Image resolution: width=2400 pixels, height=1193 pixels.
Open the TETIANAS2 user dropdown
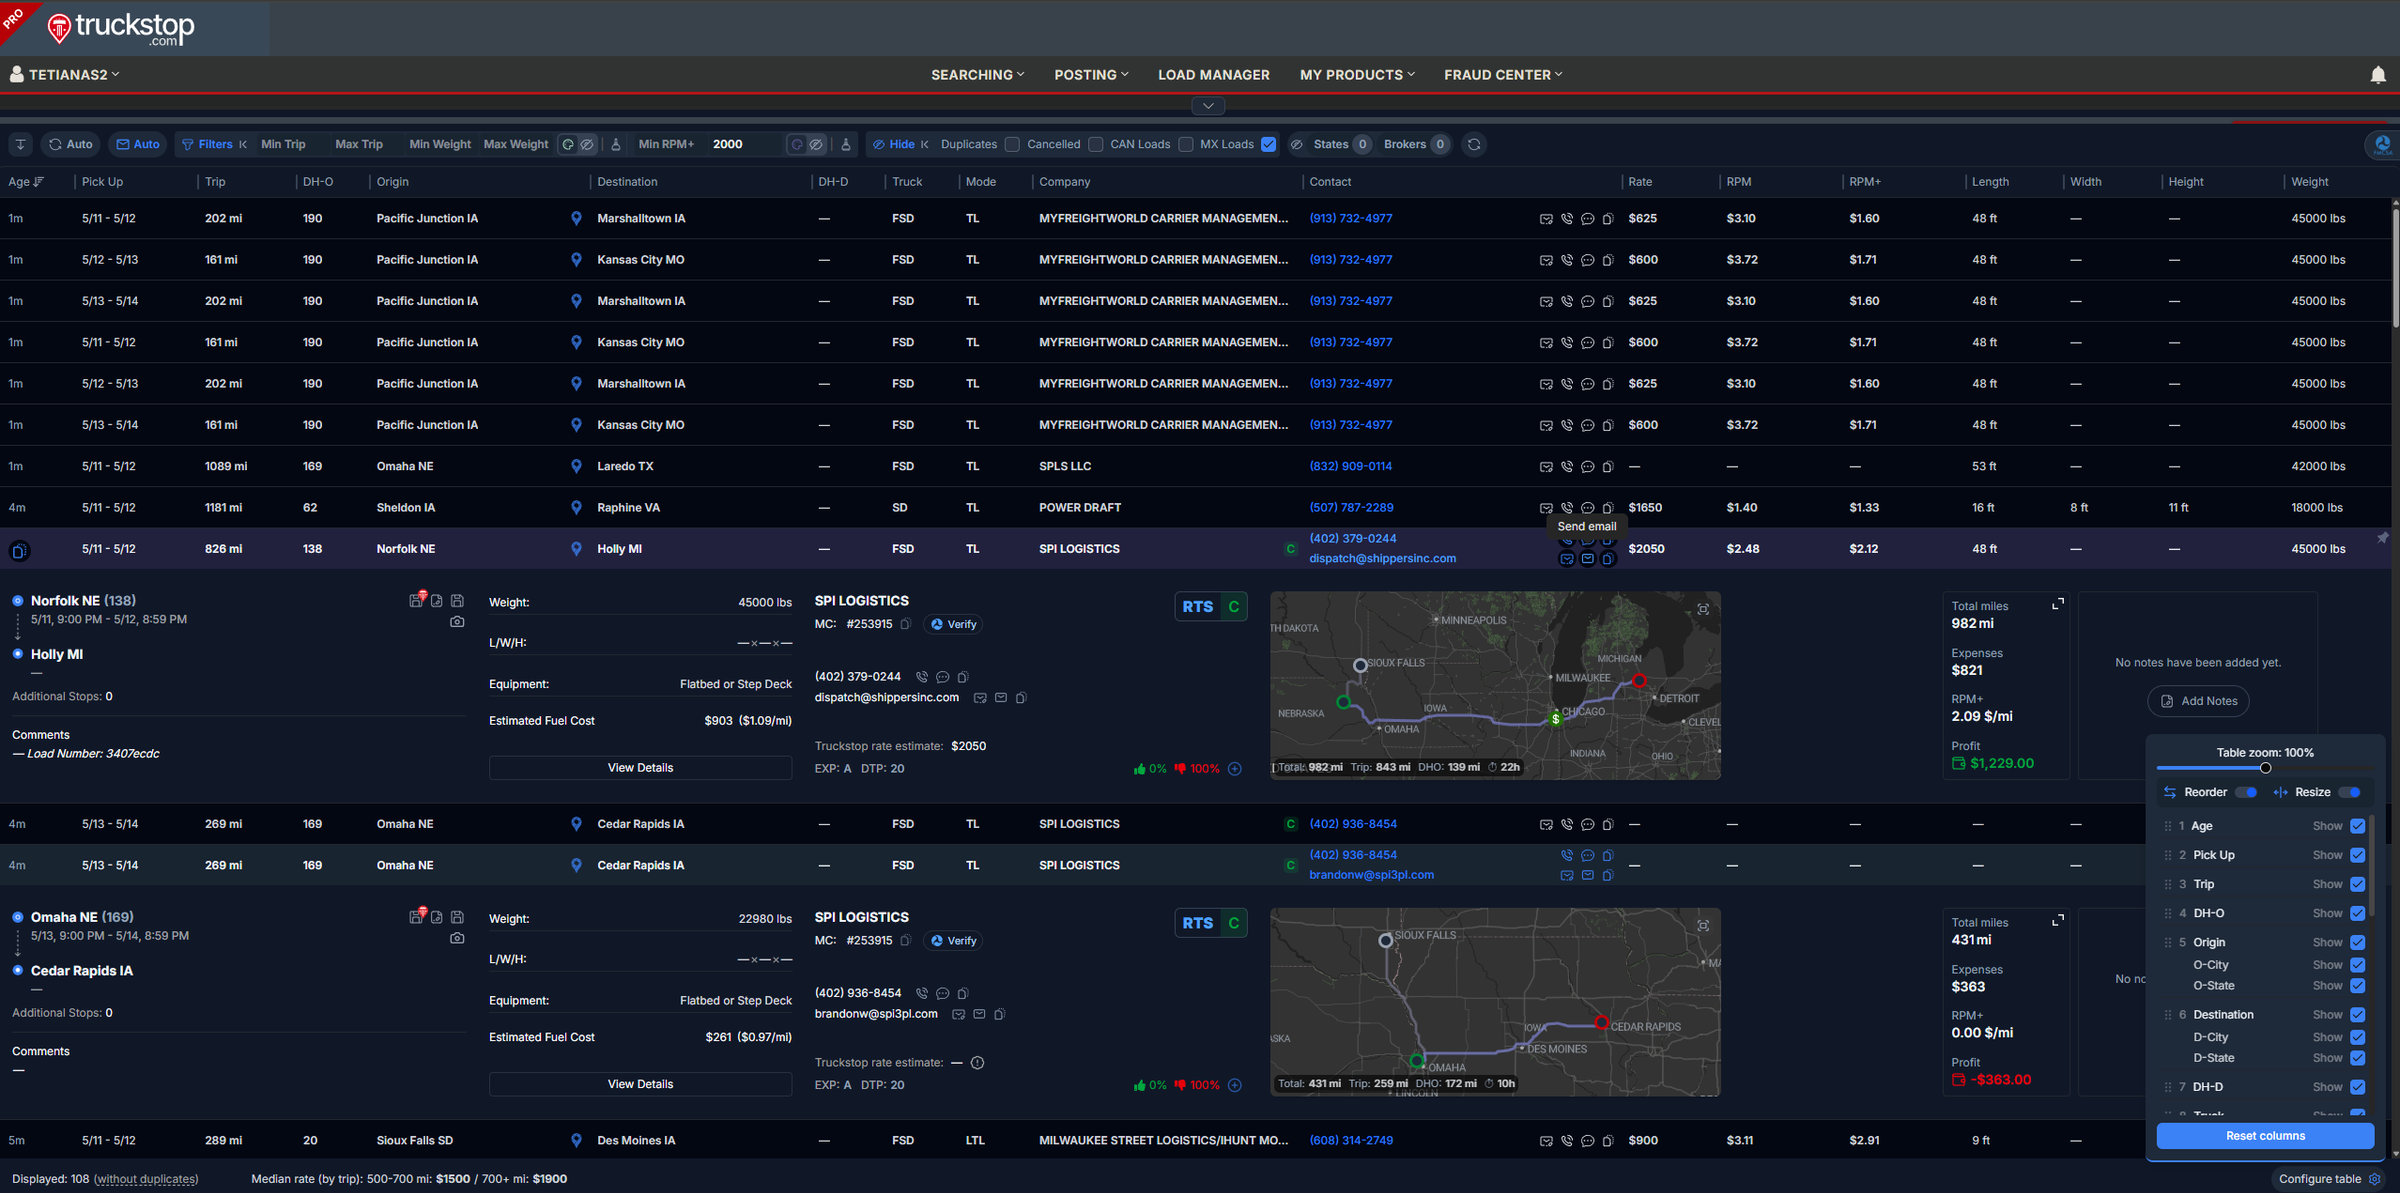(x=65, y=75)
